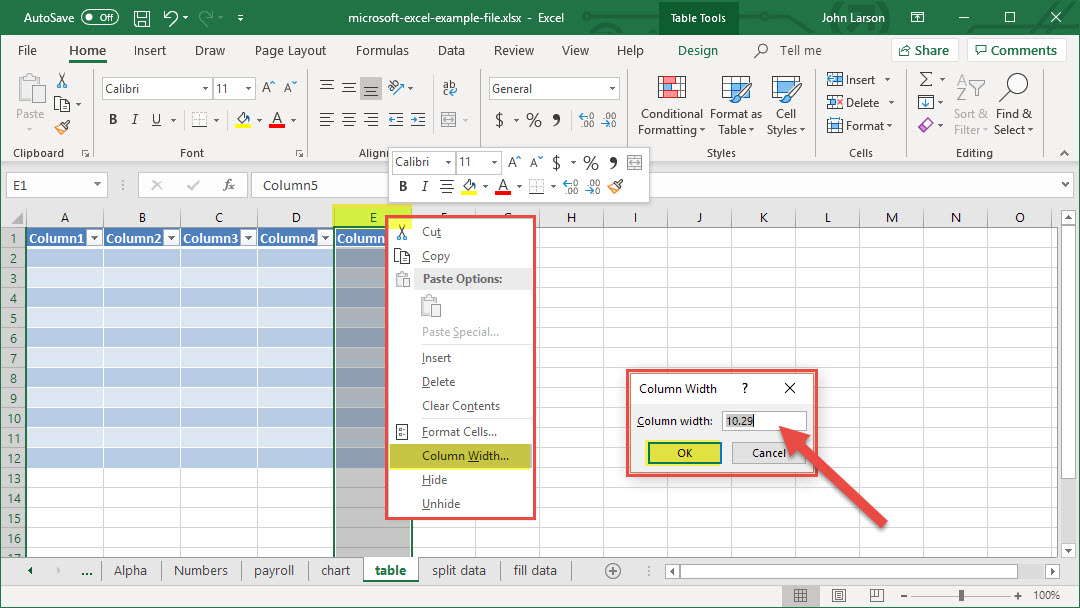Switch to the payroll sheet tab

[x=274, y=570]
